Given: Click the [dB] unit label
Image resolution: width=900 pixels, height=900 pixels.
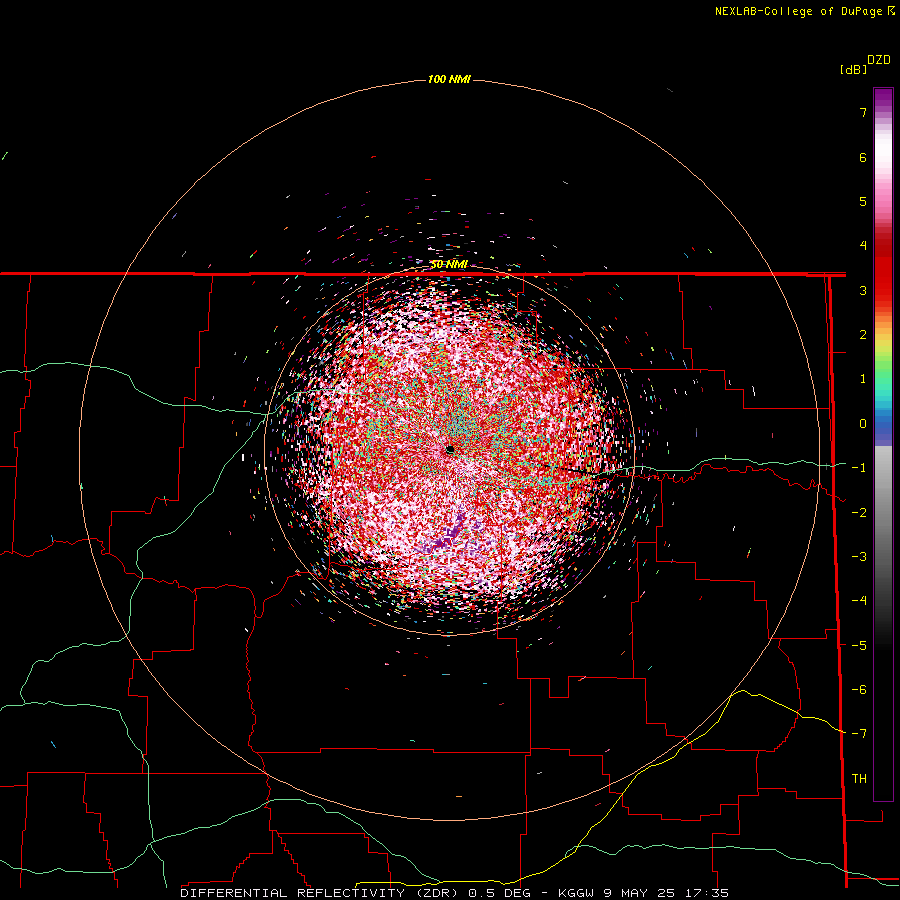Looking at the screenshot, I should click(854, 70).
